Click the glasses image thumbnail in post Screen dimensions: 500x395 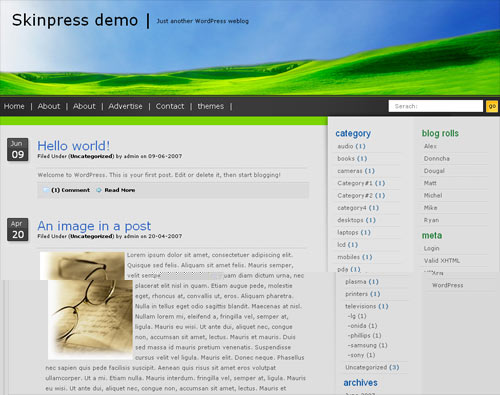click(x=87, y=305)
